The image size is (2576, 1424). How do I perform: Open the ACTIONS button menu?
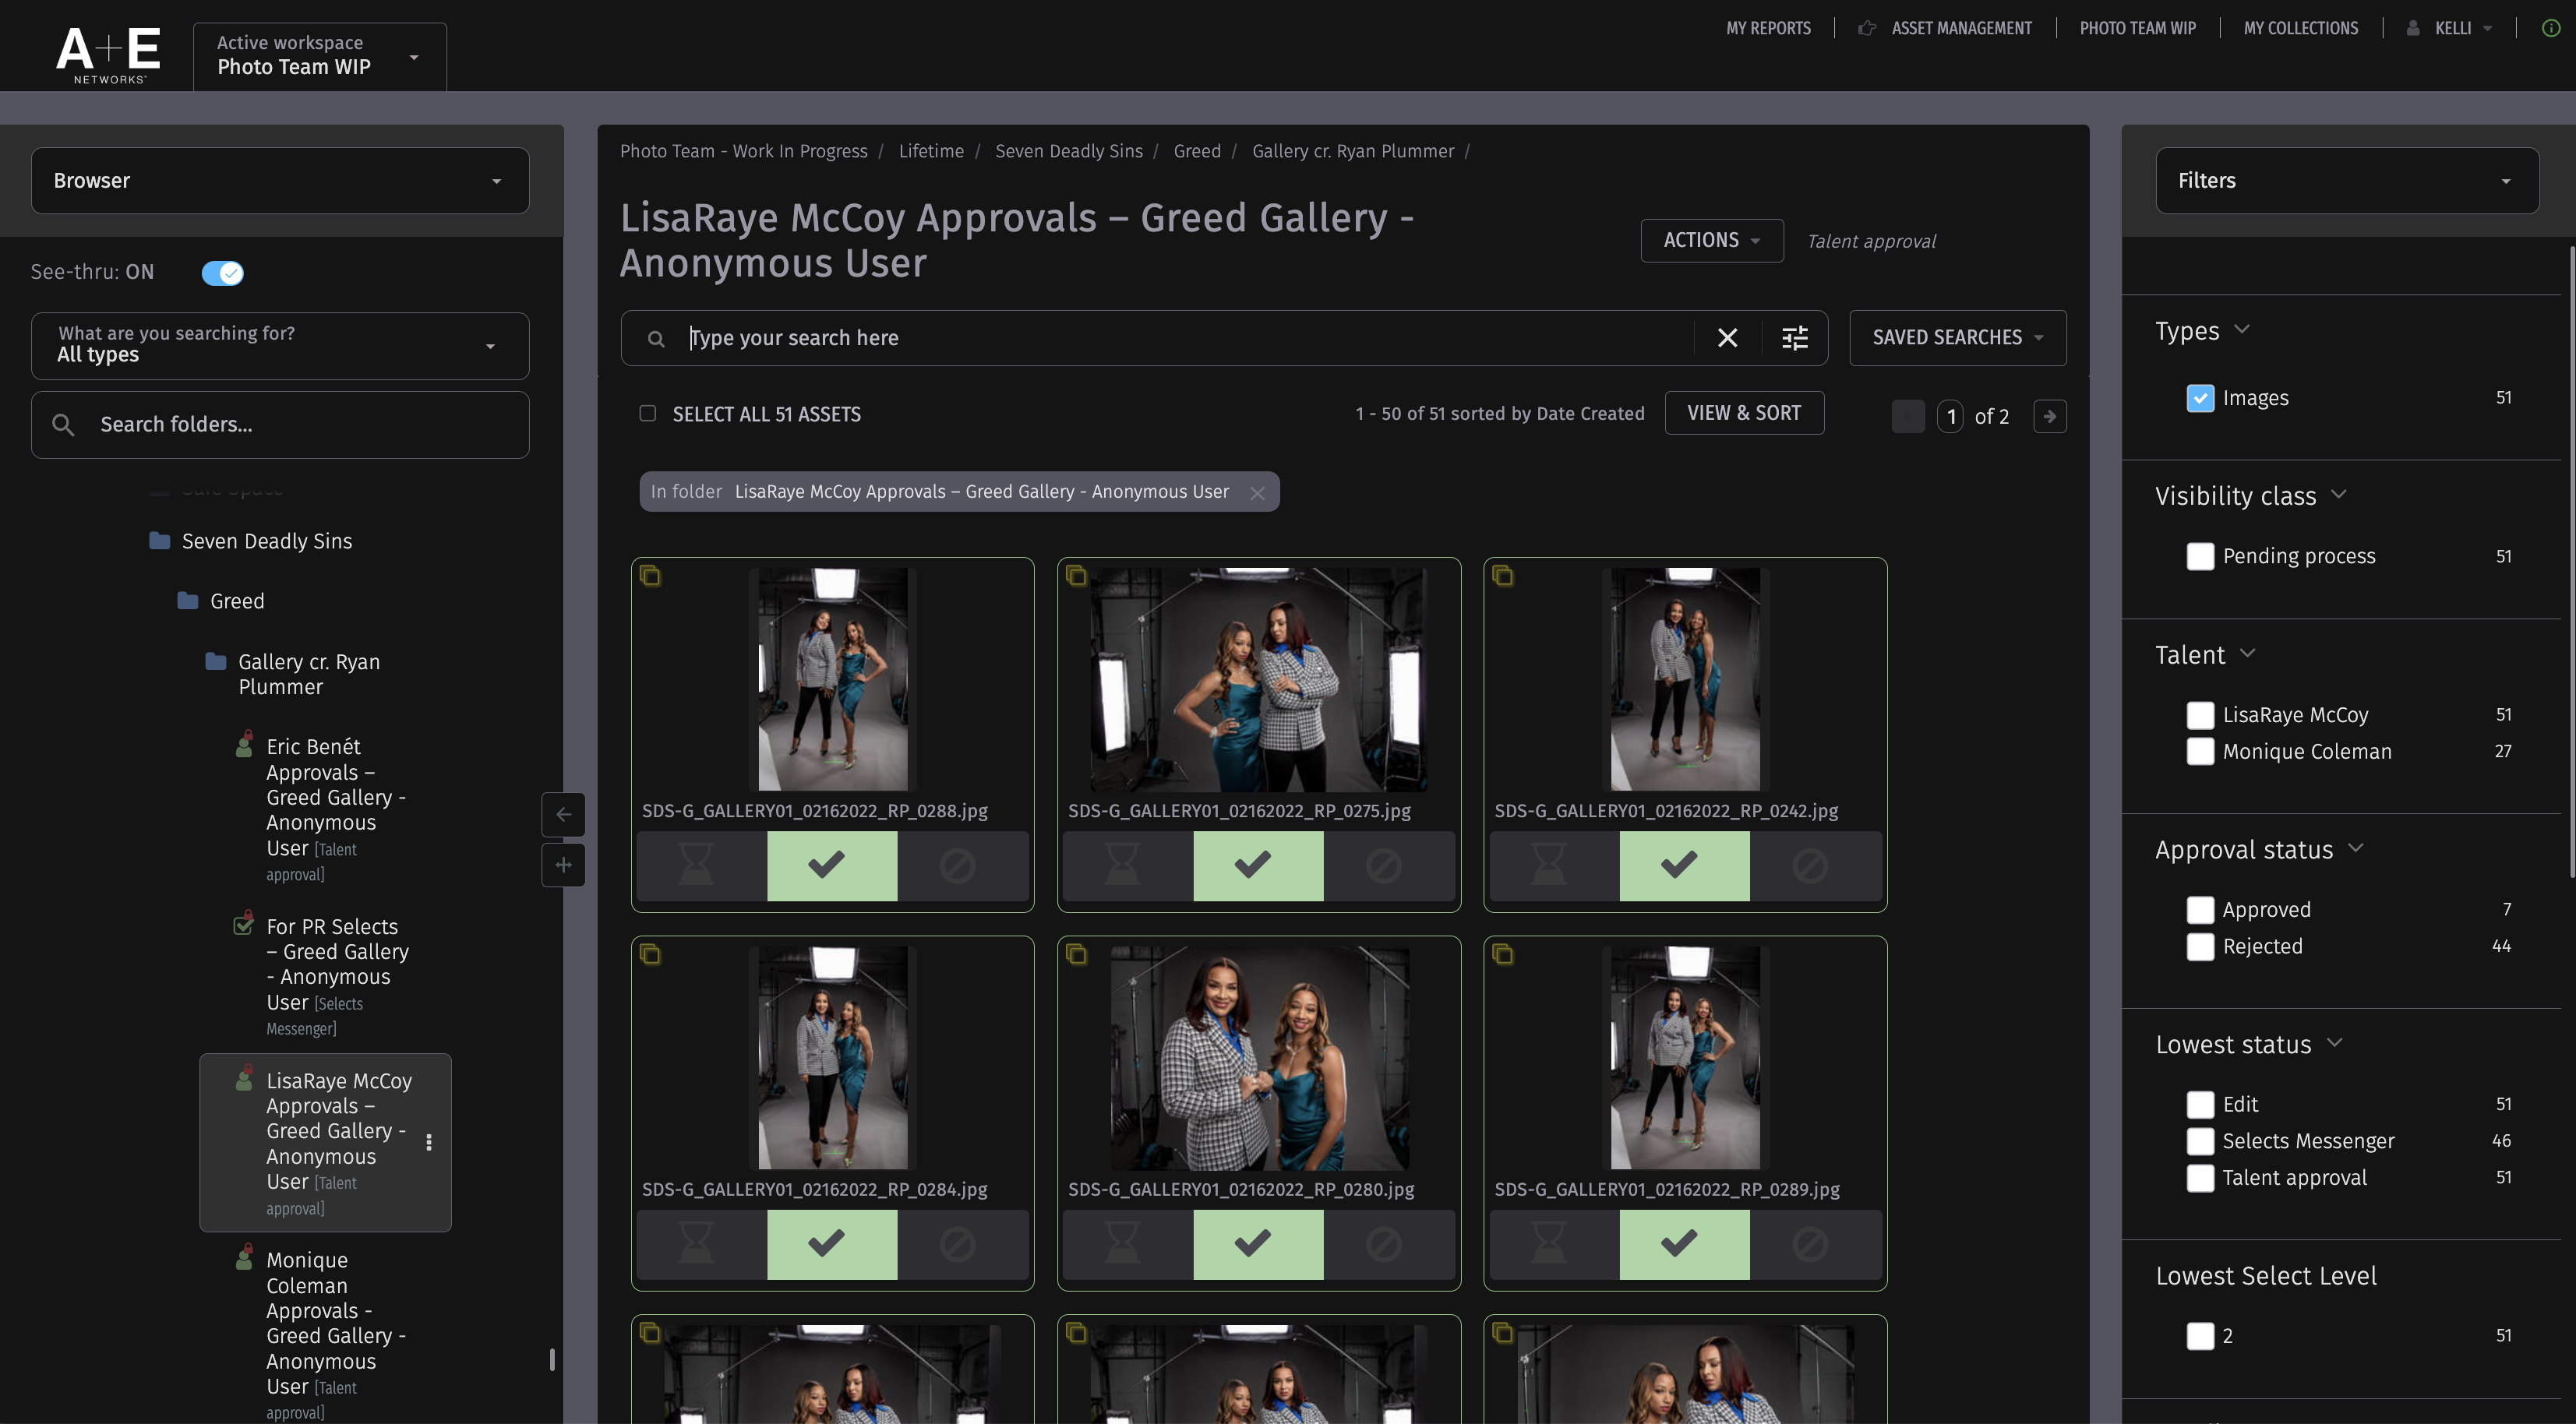coord(1711,240)
